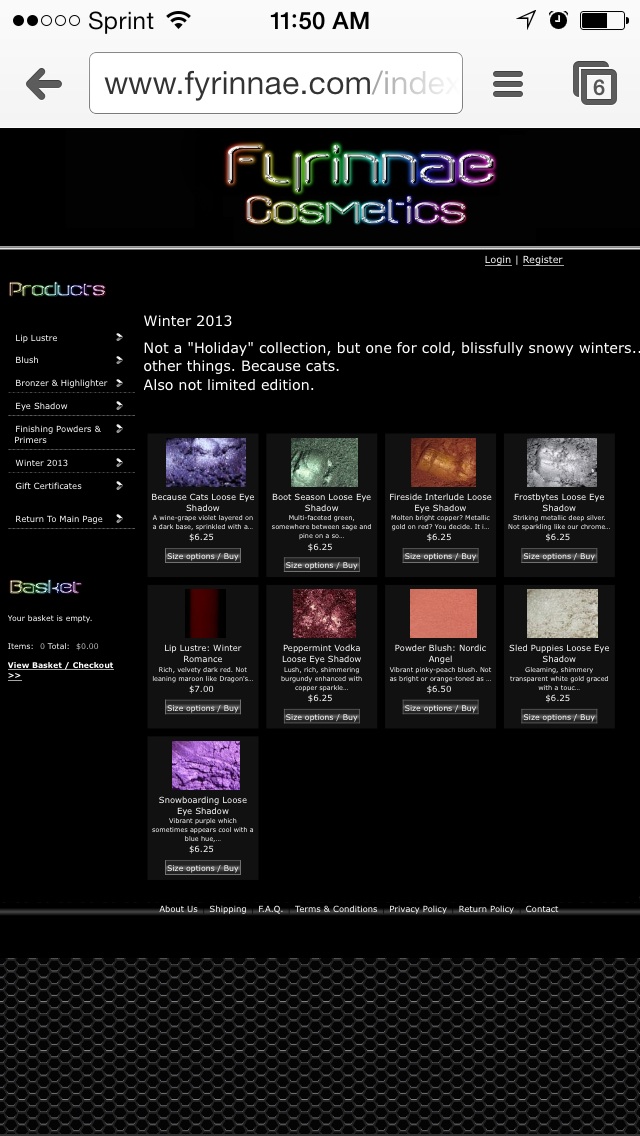Open the tabs switcher showing 6

pyautogui.click(x=595, y=83)
